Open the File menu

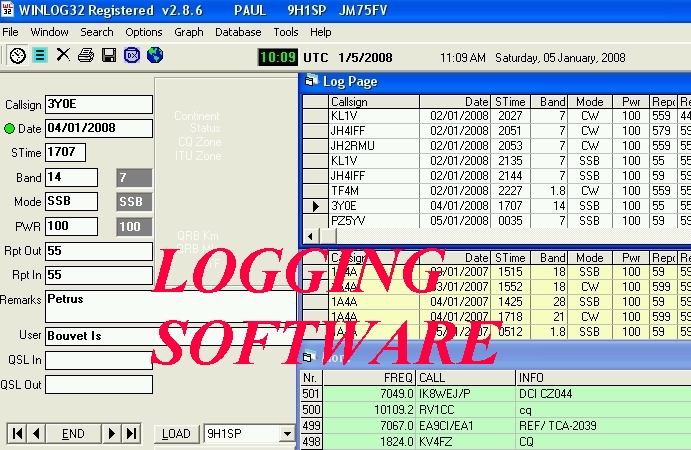10,32
